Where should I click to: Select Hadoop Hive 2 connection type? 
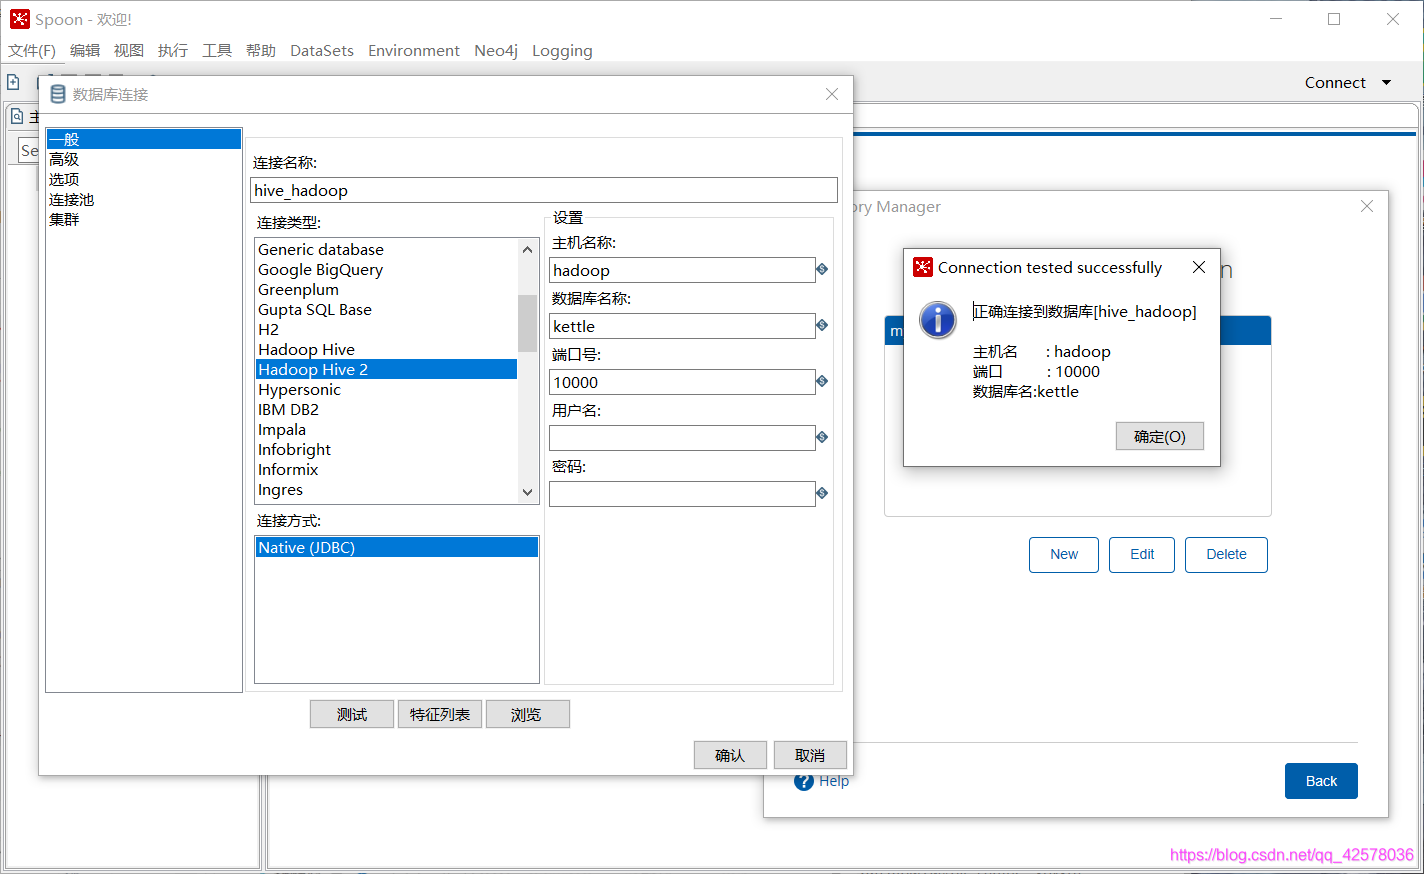[x=387, y=369]
